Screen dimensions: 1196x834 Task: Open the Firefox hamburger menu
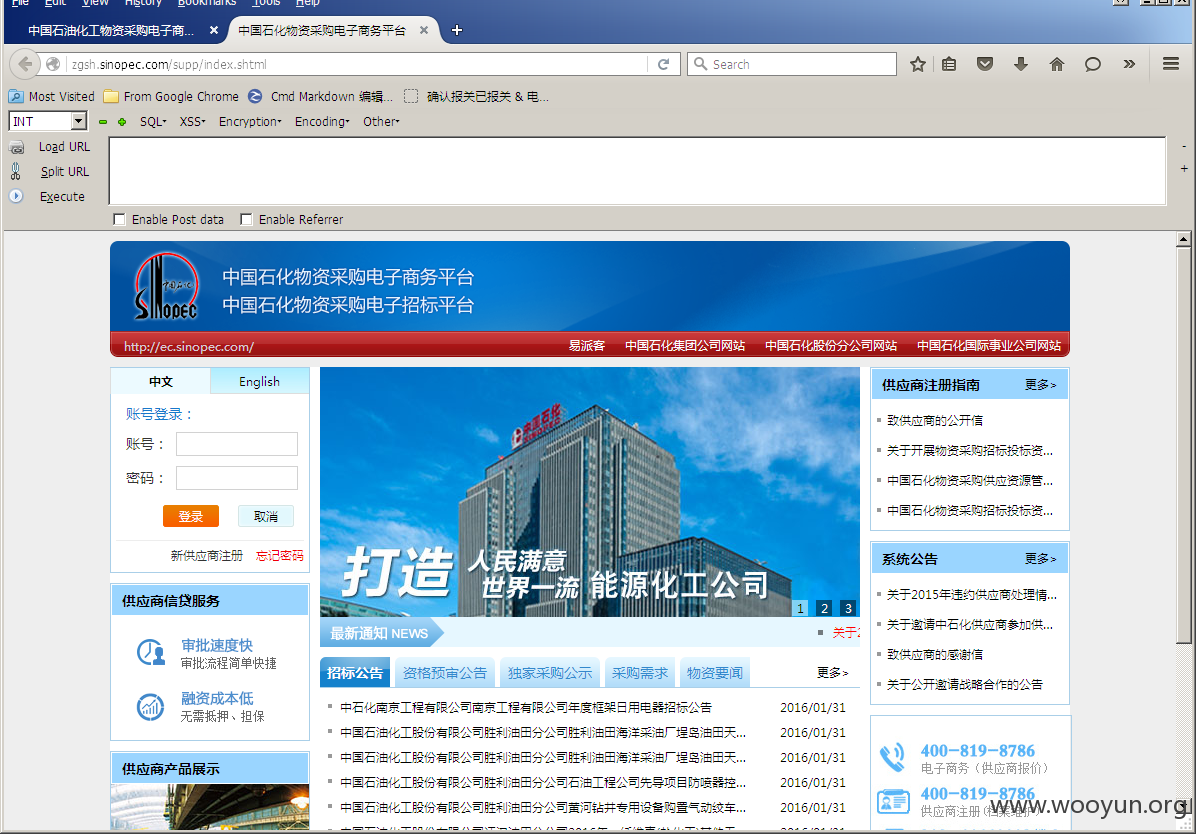1171,64
